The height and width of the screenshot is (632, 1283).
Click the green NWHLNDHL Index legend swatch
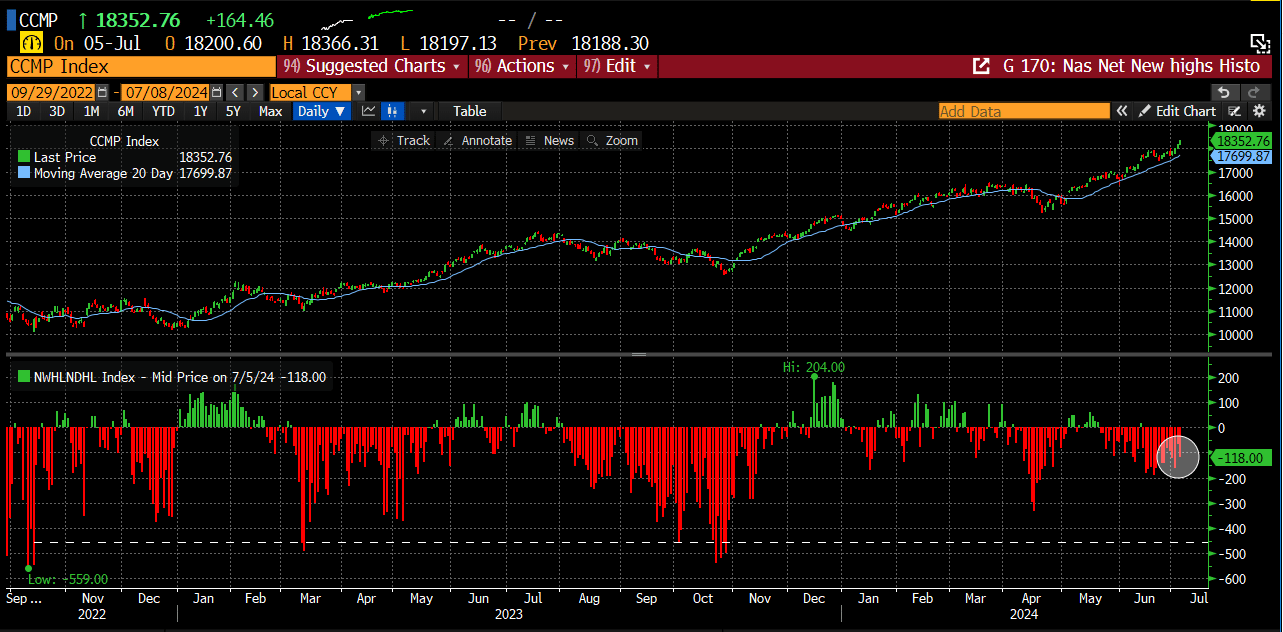coord(24,377)
